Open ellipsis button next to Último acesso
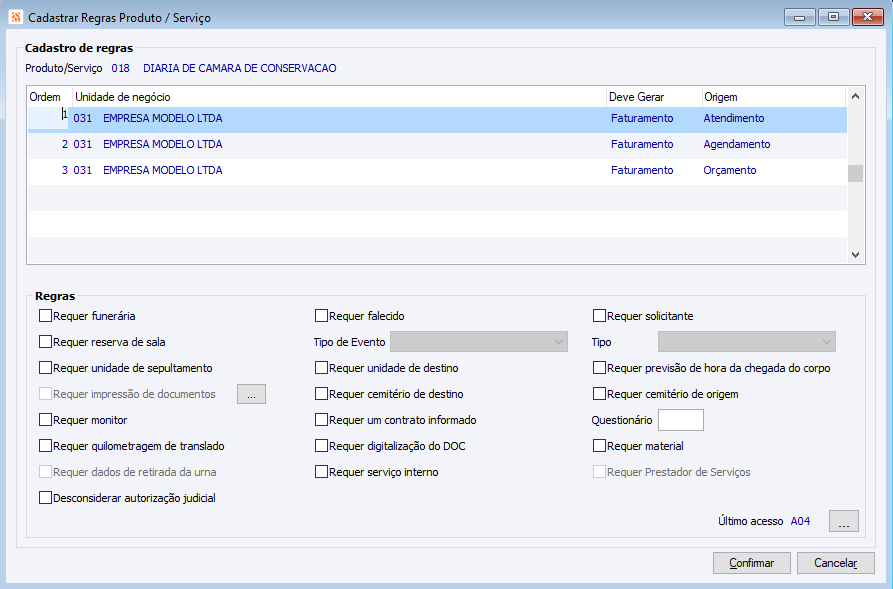 point(843,521)
